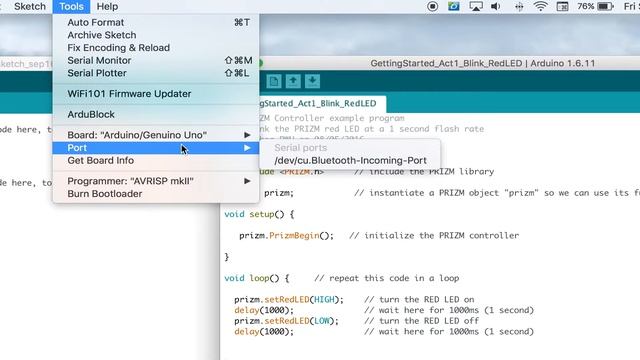Click the prizm.PrizmBegin(); code line
640x360 pixels.
click(286, 236)
